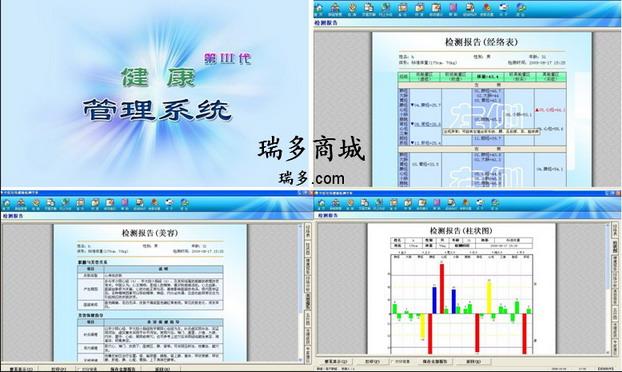The image size is (622, 372).
Task: Click the pink notebook icon in beauty report toolbar
Action: 125,203
